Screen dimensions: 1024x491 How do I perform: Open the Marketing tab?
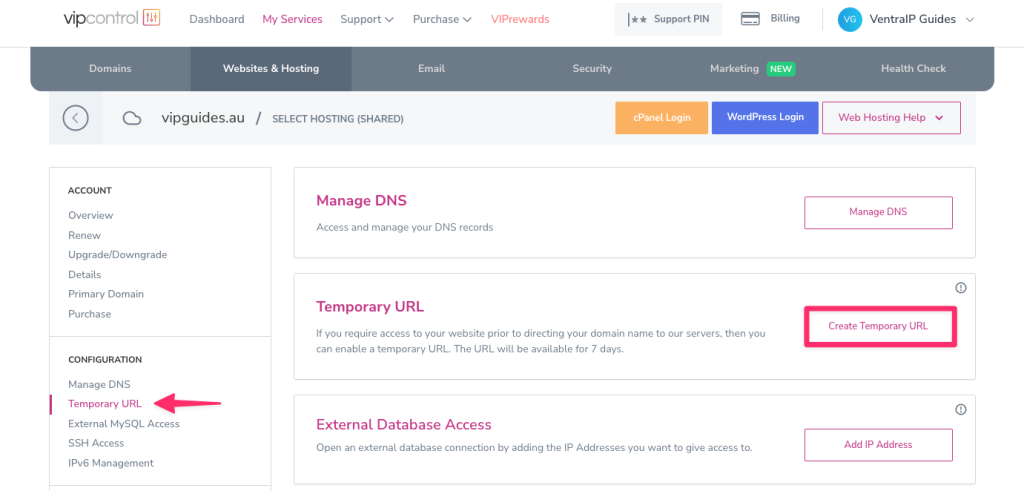coord(752,69)
